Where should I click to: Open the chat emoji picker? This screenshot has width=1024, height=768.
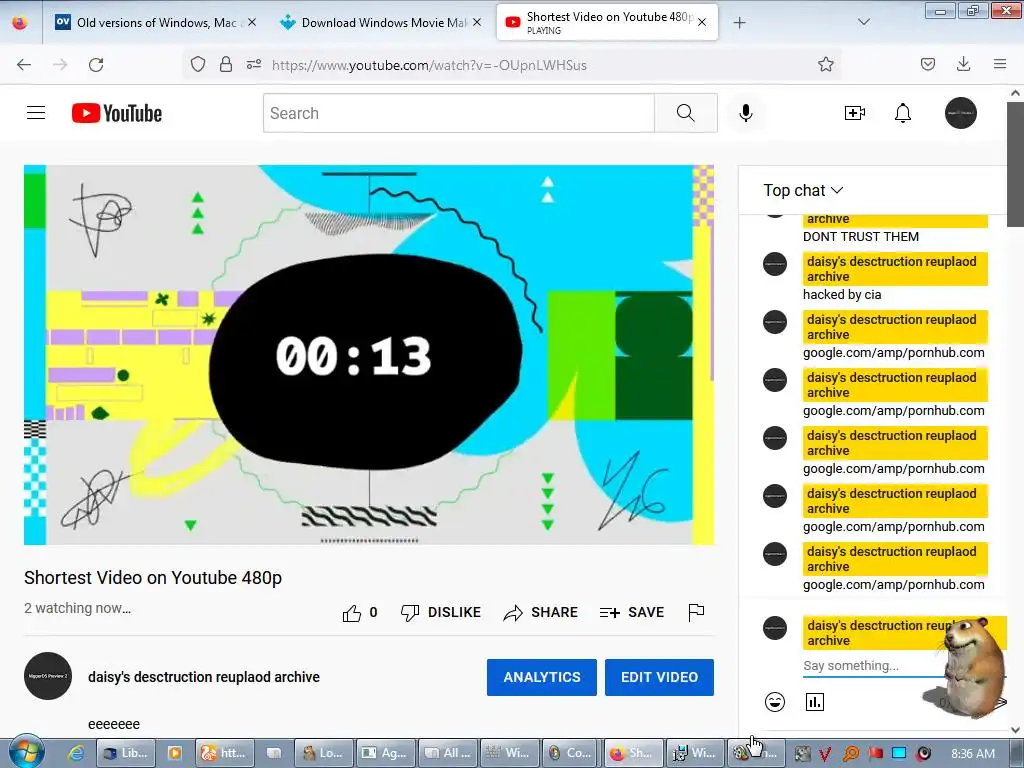click(775, 702)
